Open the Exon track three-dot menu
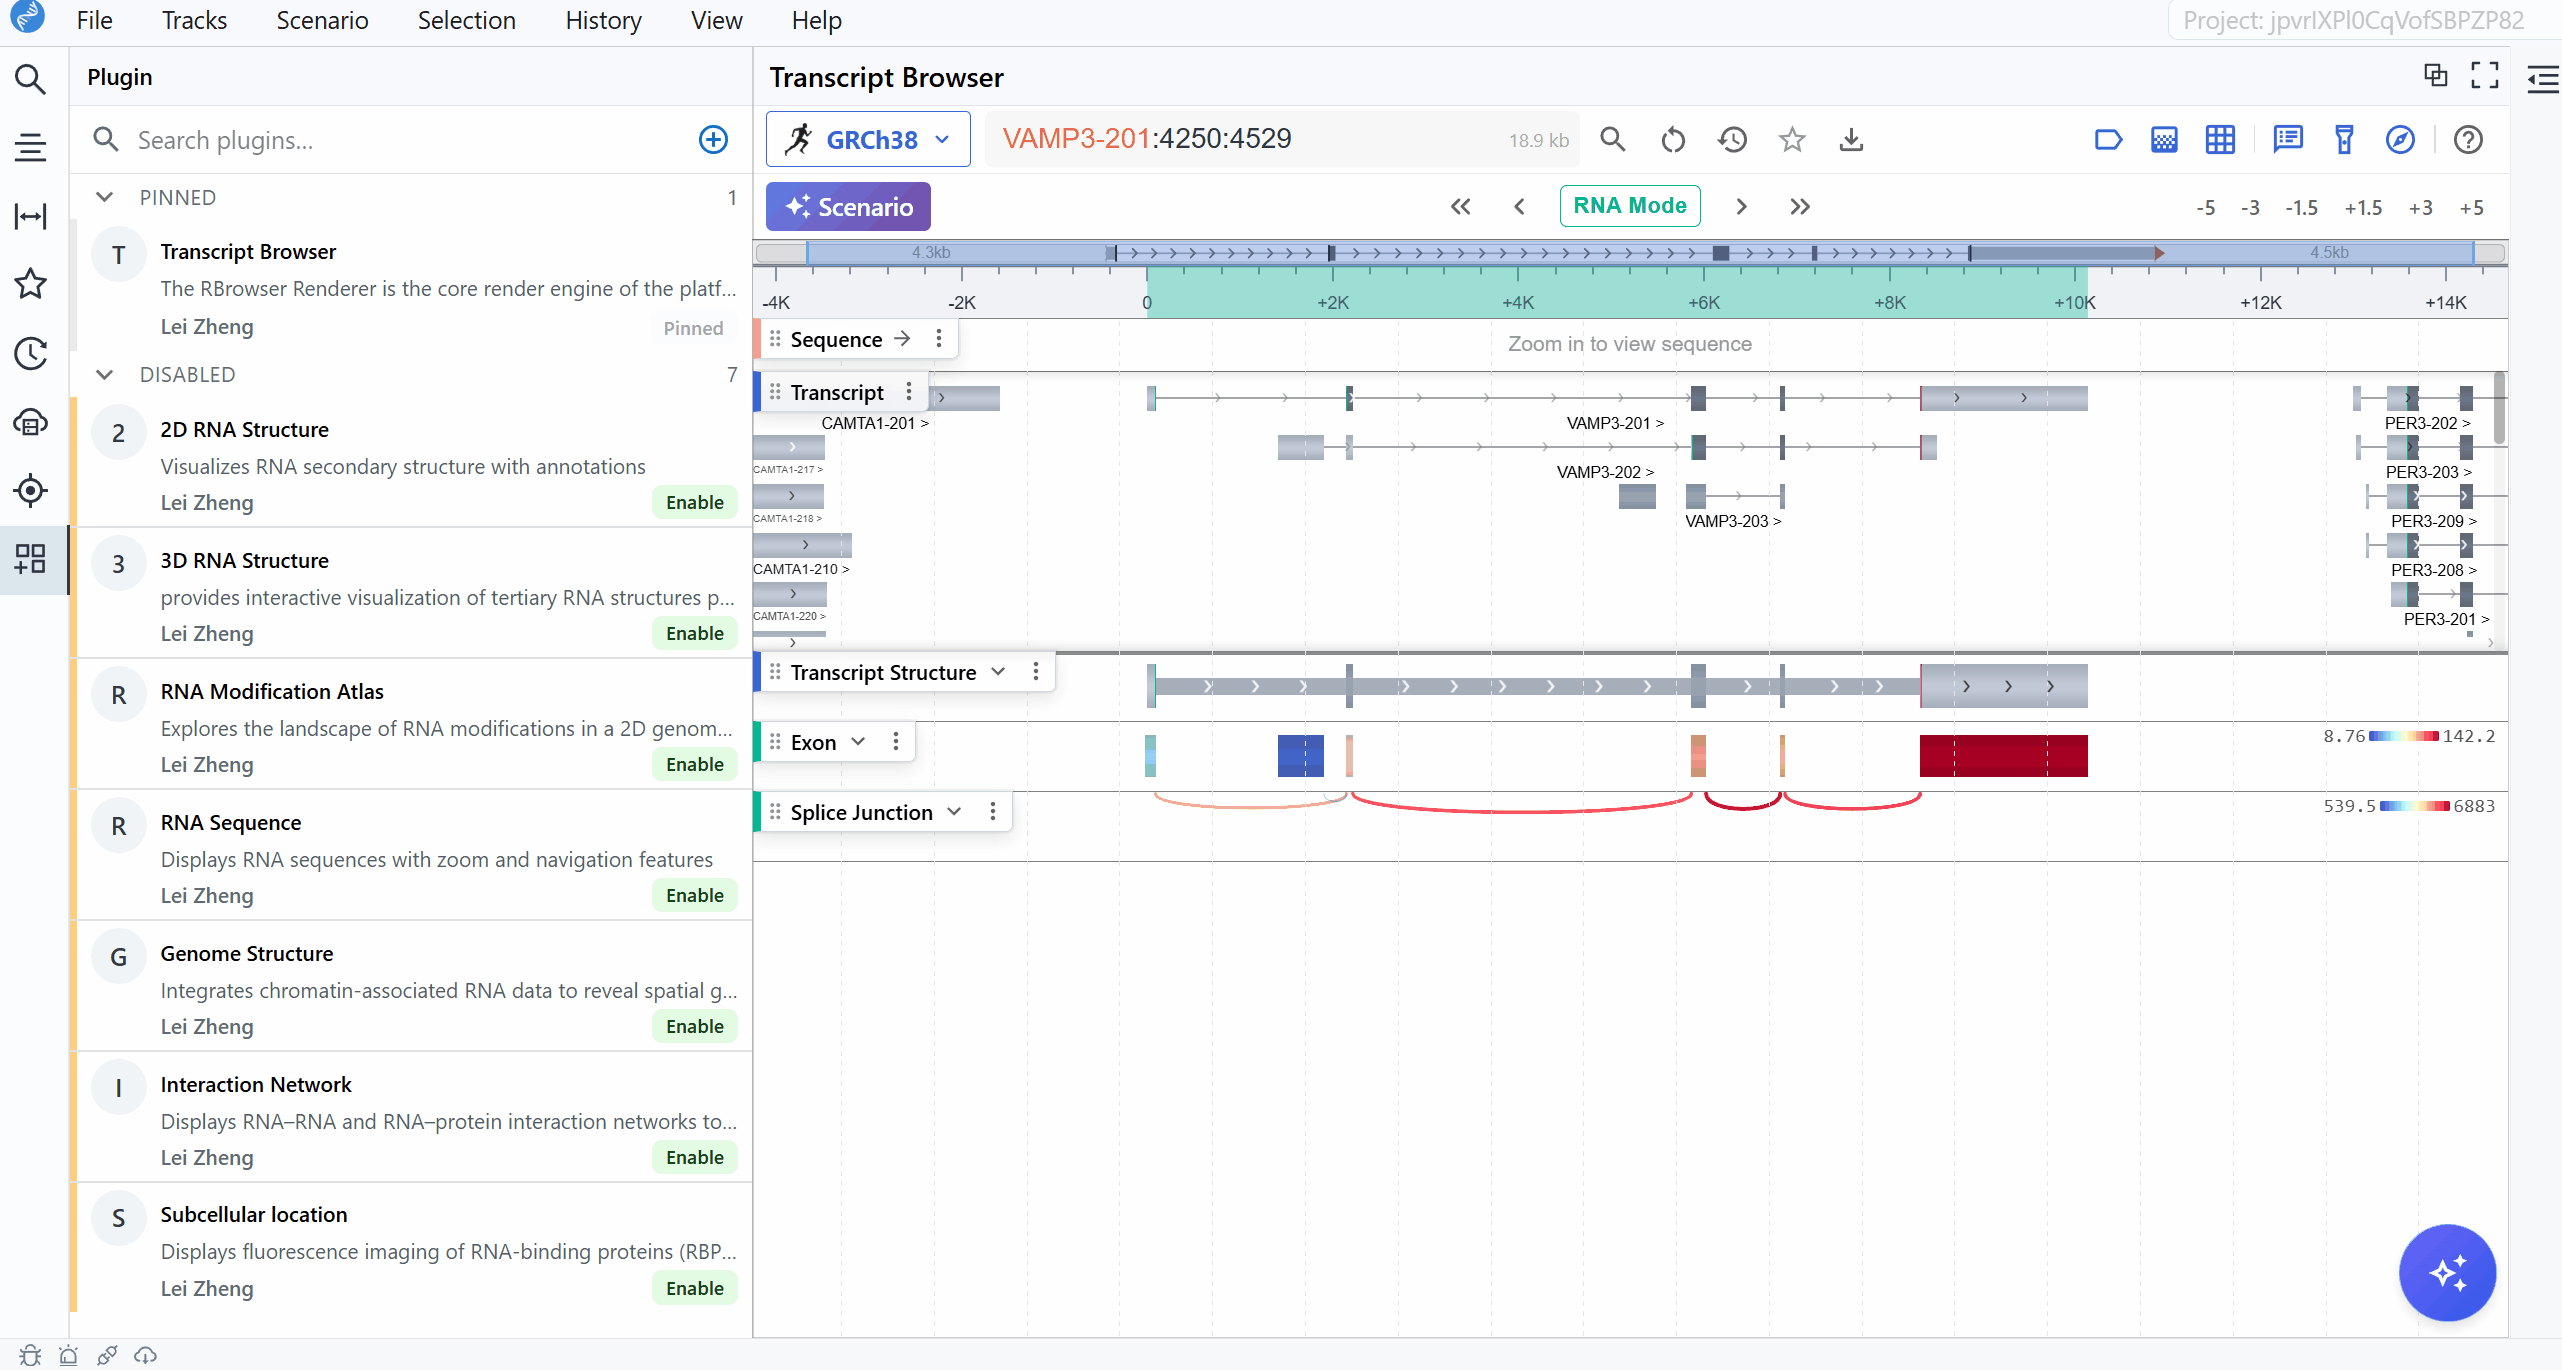2562x1370 pixels. coord(896,742)
